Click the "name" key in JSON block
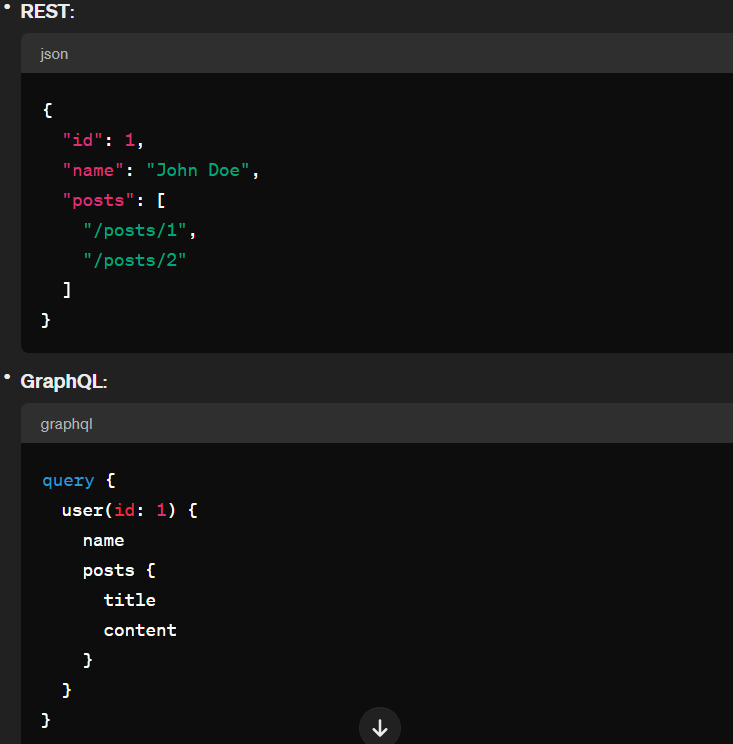The width and height of the screenshot is (733, 744). pos(93,170)
